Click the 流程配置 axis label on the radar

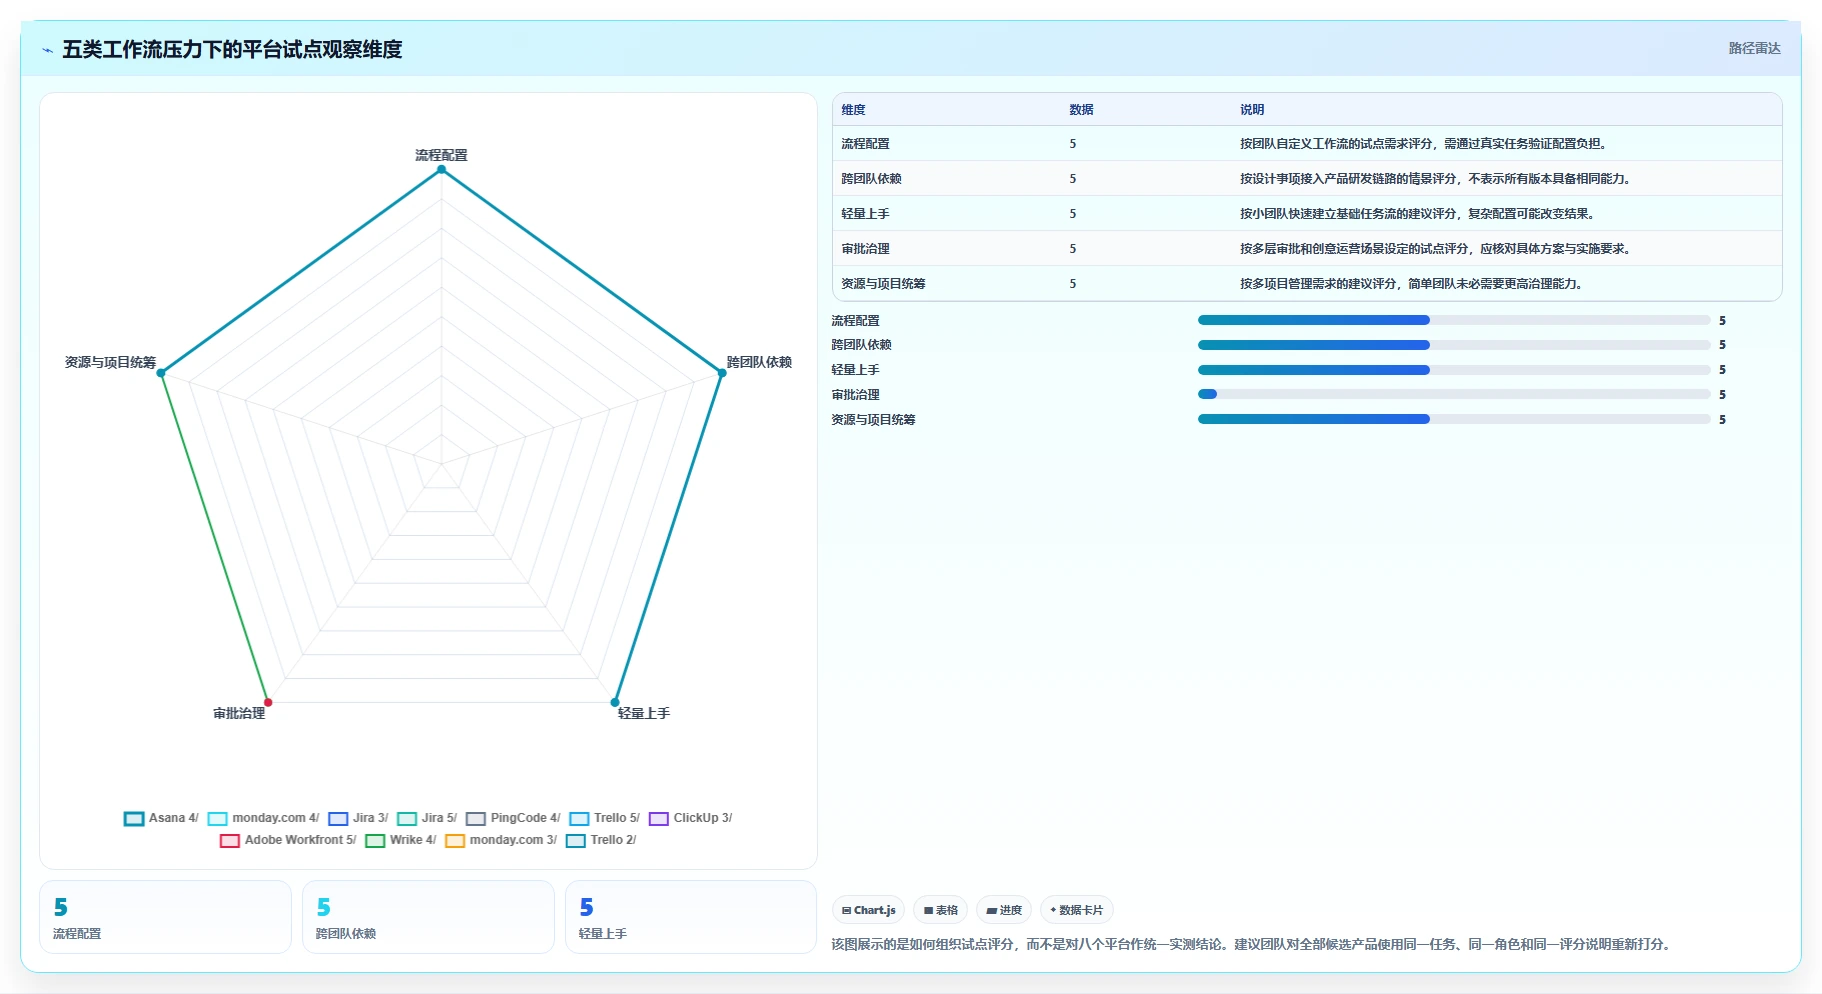point(441,155)
